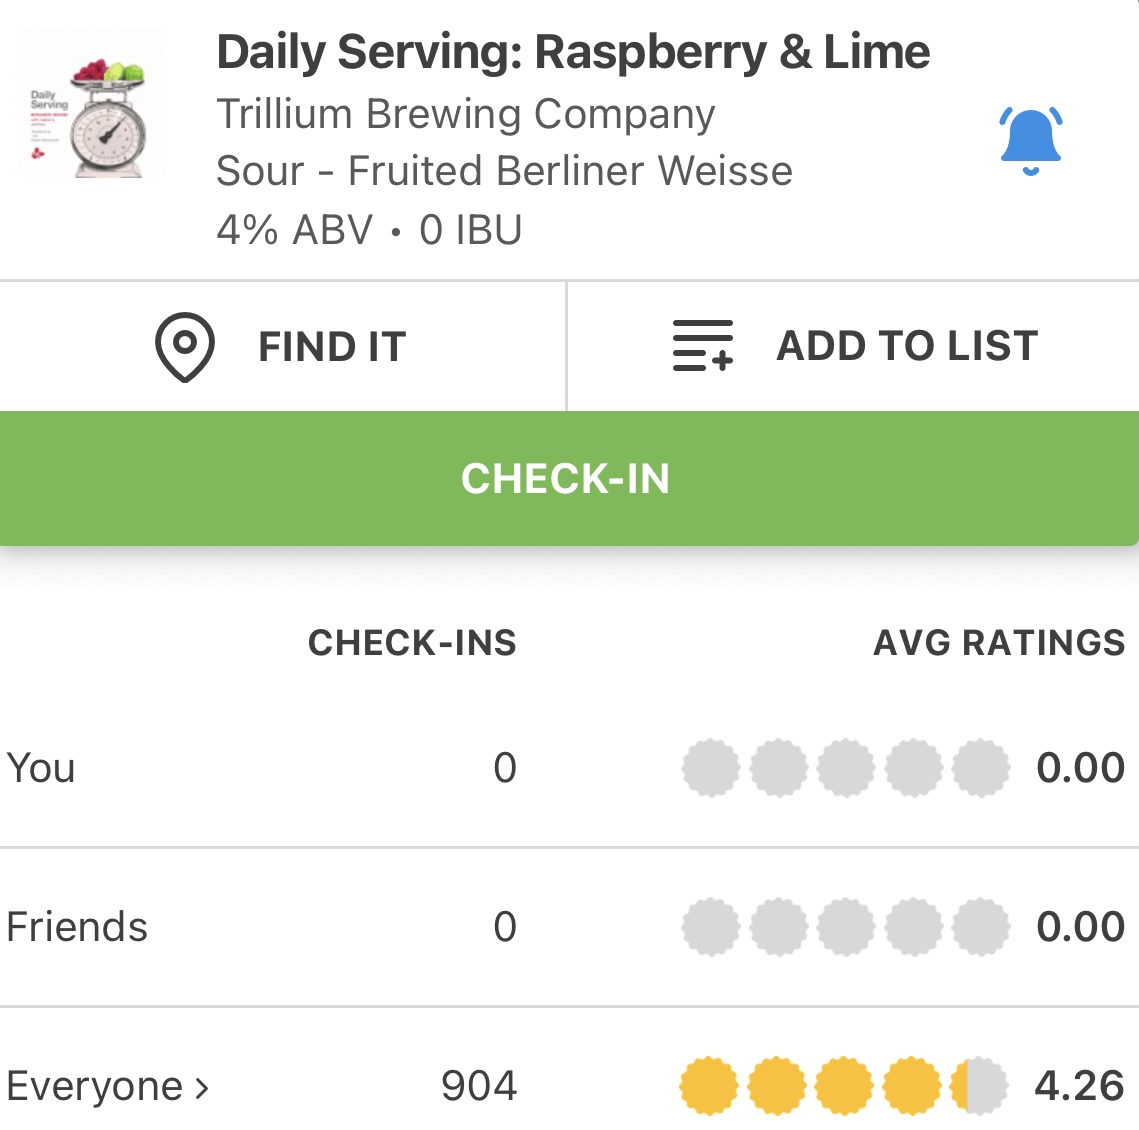1139x1130 pixels.
Task: Tap the Everyone row label
Action: point(95,1086)
